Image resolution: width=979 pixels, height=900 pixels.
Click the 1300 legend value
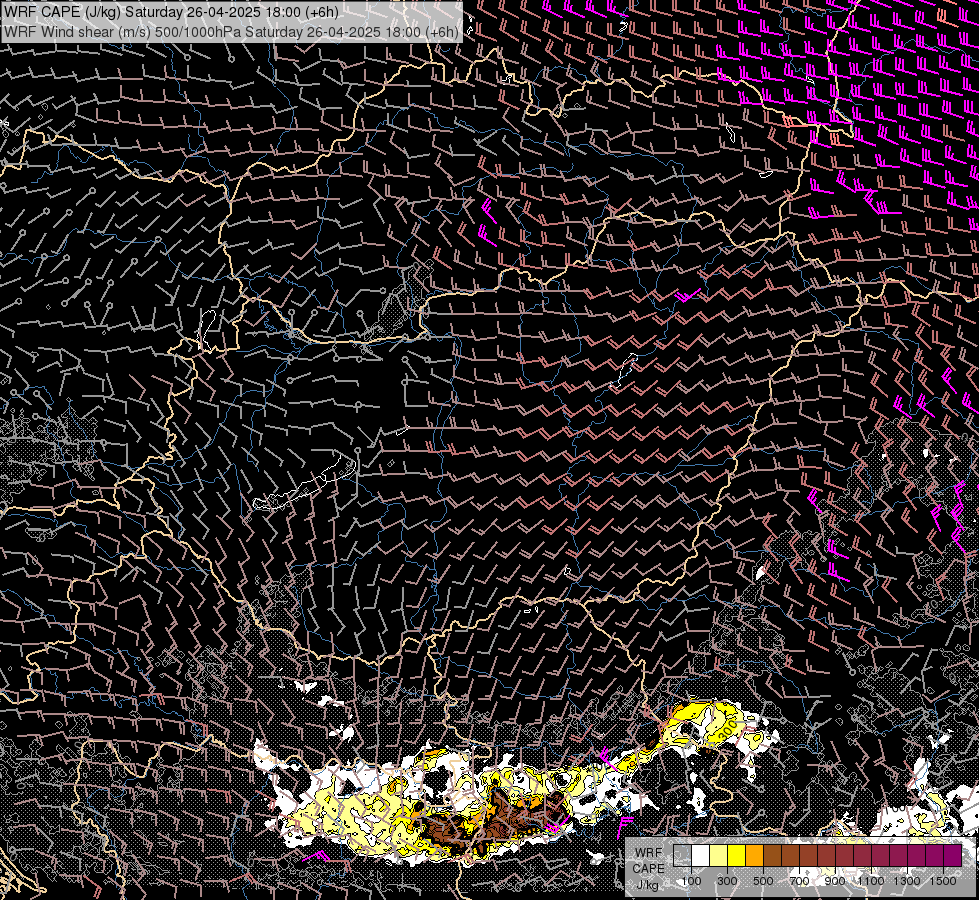click(x=907, y=881)
